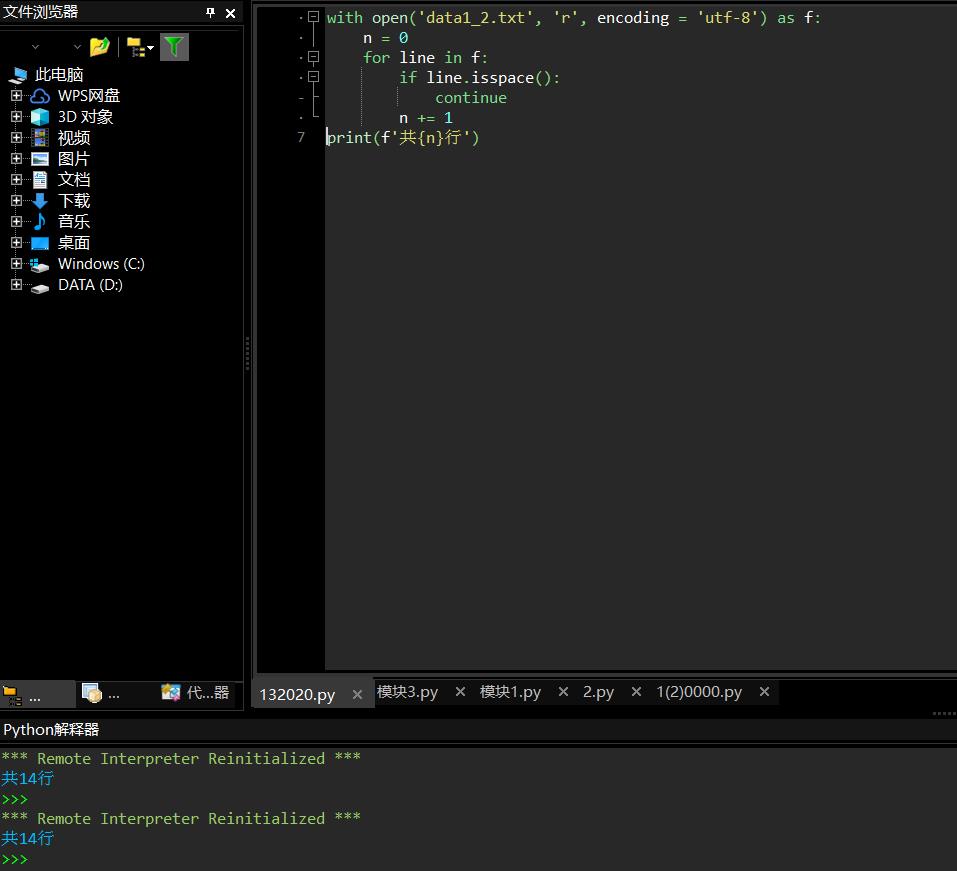
Task: Select the DATA (D:) label
Action: point(90,285)
